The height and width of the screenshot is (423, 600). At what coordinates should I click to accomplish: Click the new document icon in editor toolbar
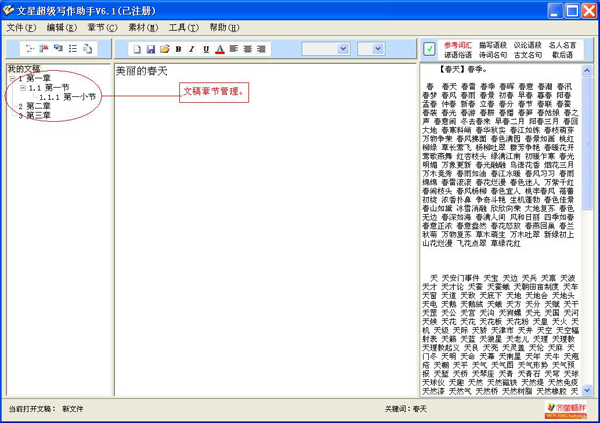136,48
